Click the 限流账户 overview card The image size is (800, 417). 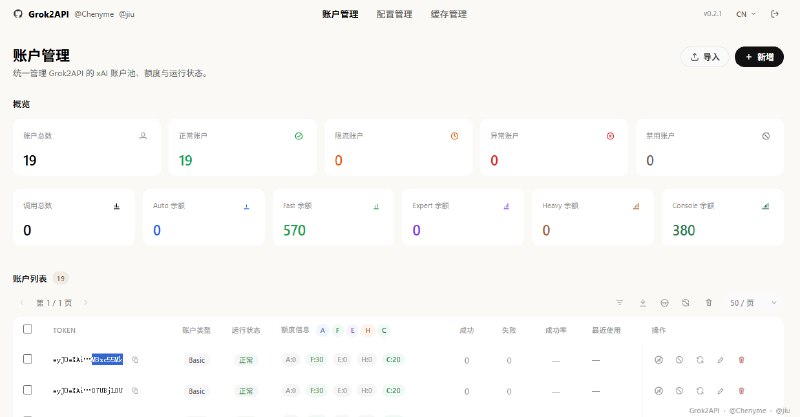pyautogui.click(x=398, y=148)
